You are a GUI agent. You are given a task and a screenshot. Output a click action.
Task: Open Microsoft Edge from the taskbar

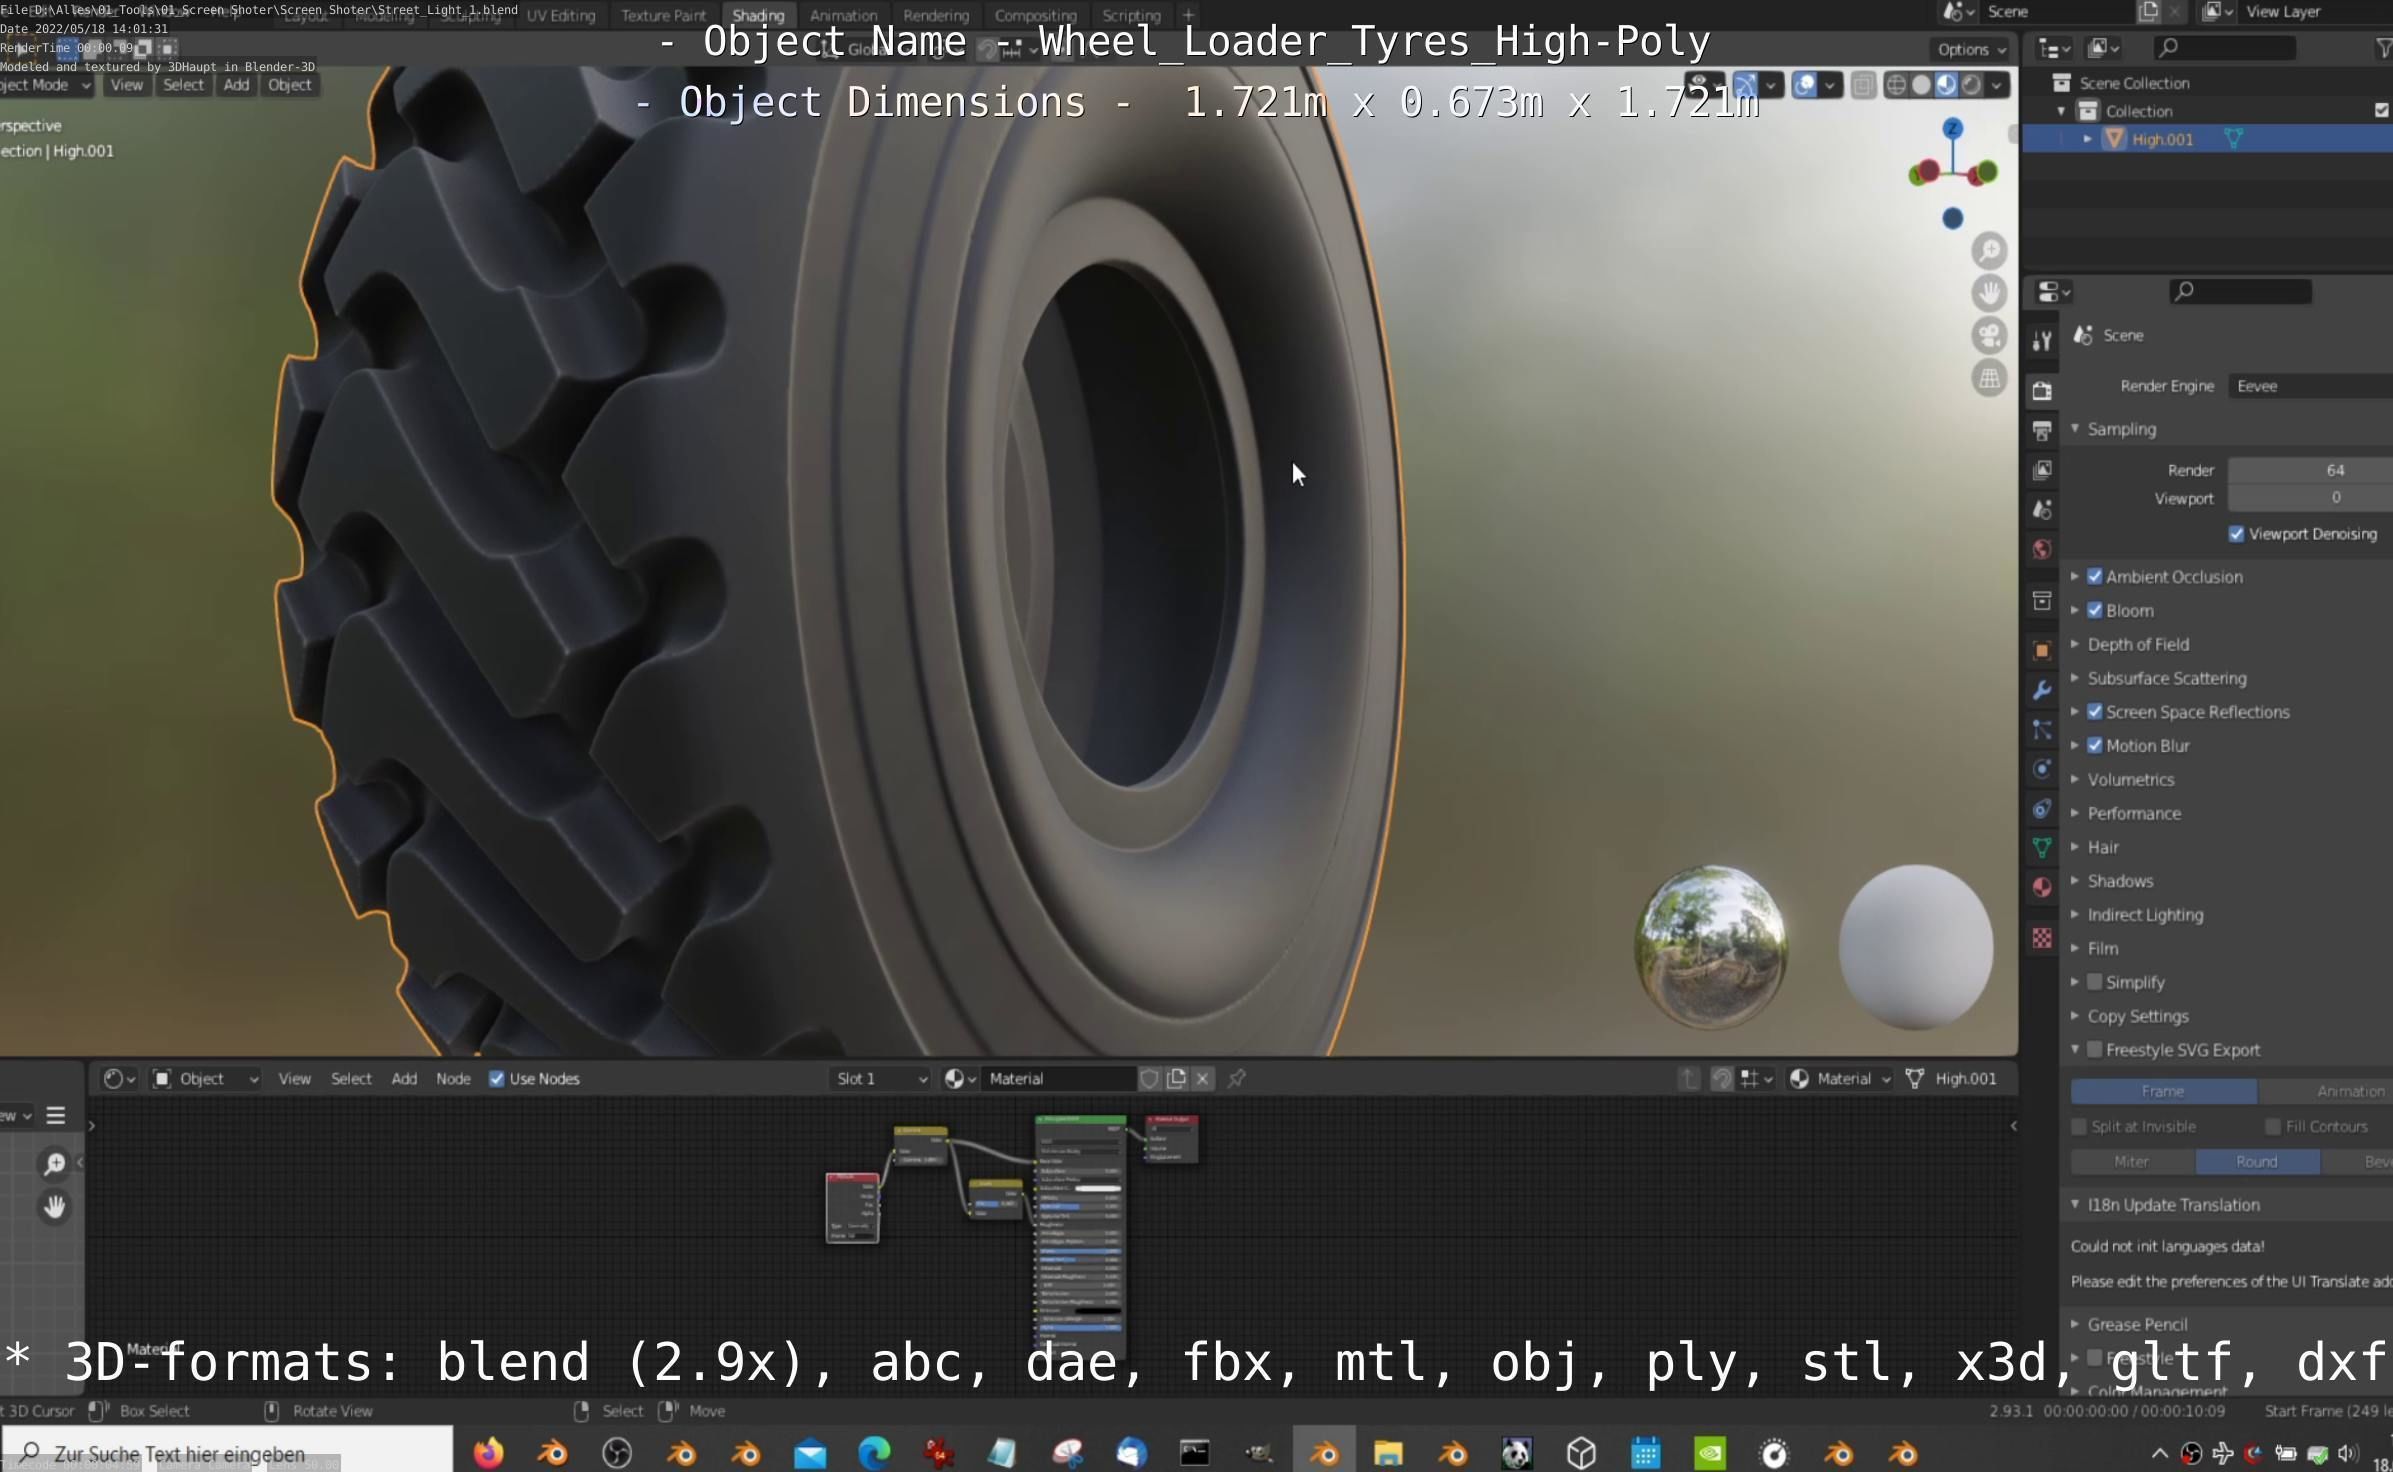point(874,1452)
